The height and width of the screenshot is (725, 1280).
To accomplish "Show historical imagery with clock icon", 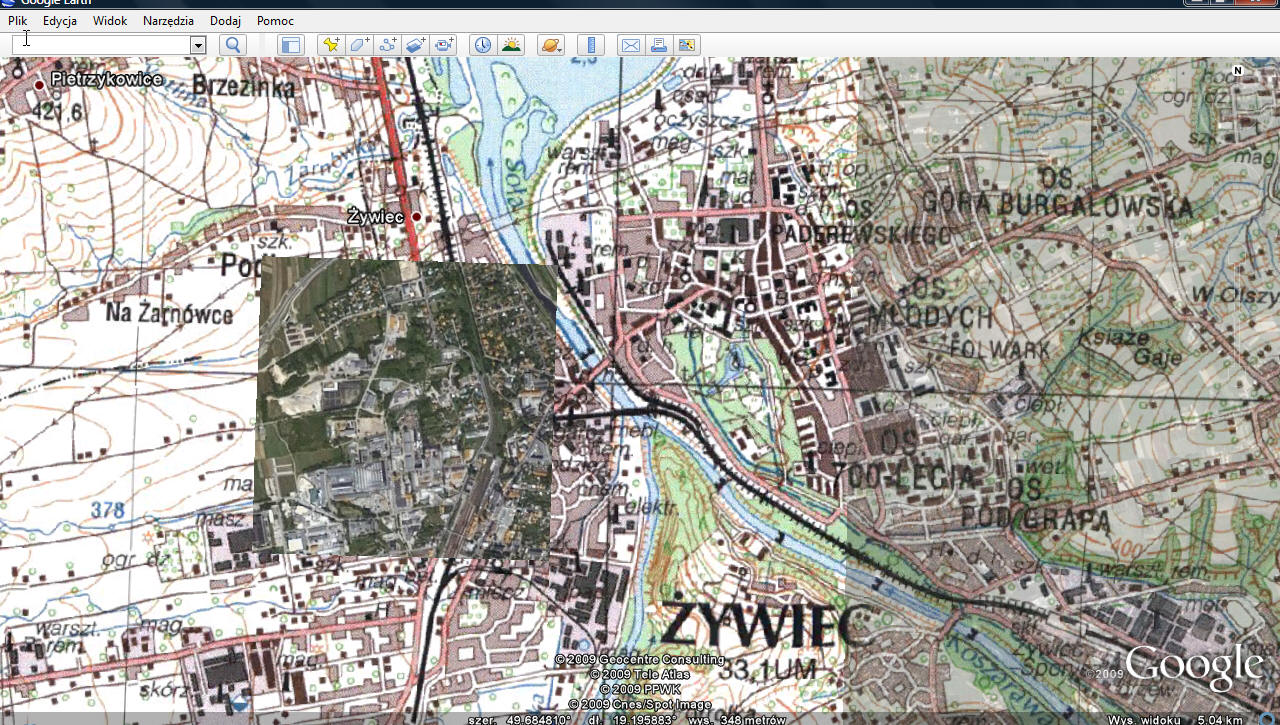I will (x=483, y=45).
